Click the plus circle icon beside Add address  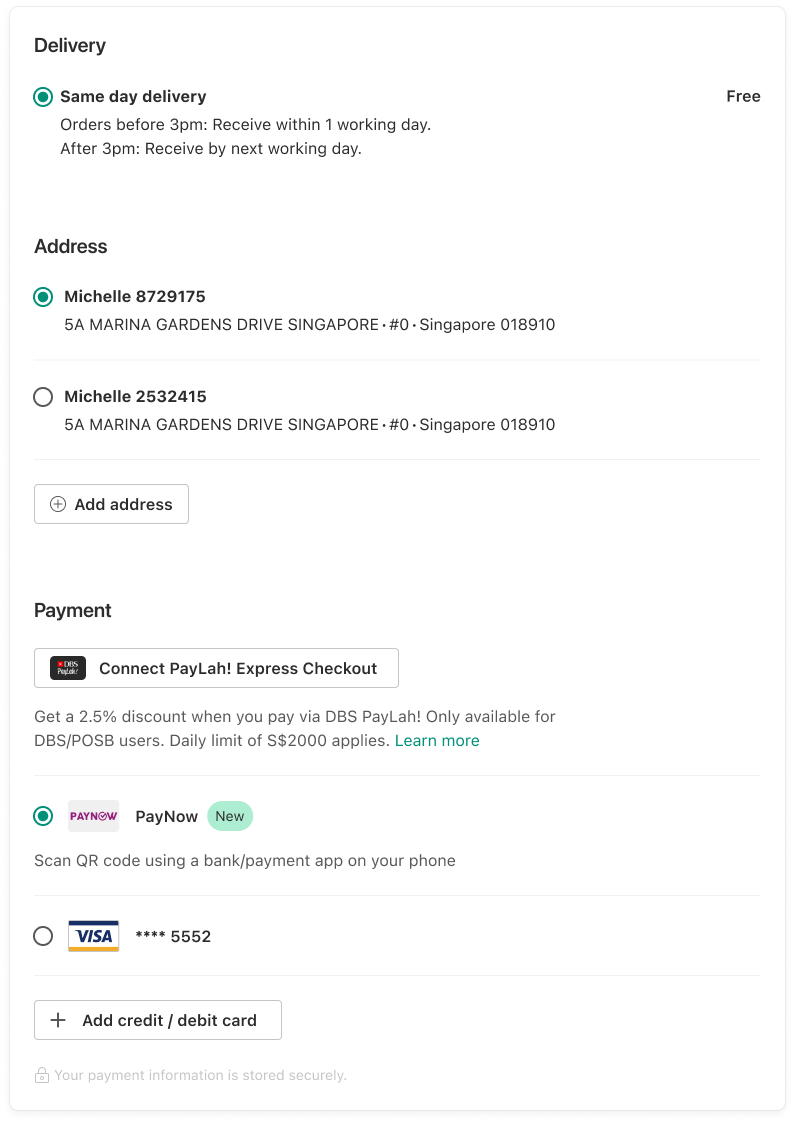58,504
